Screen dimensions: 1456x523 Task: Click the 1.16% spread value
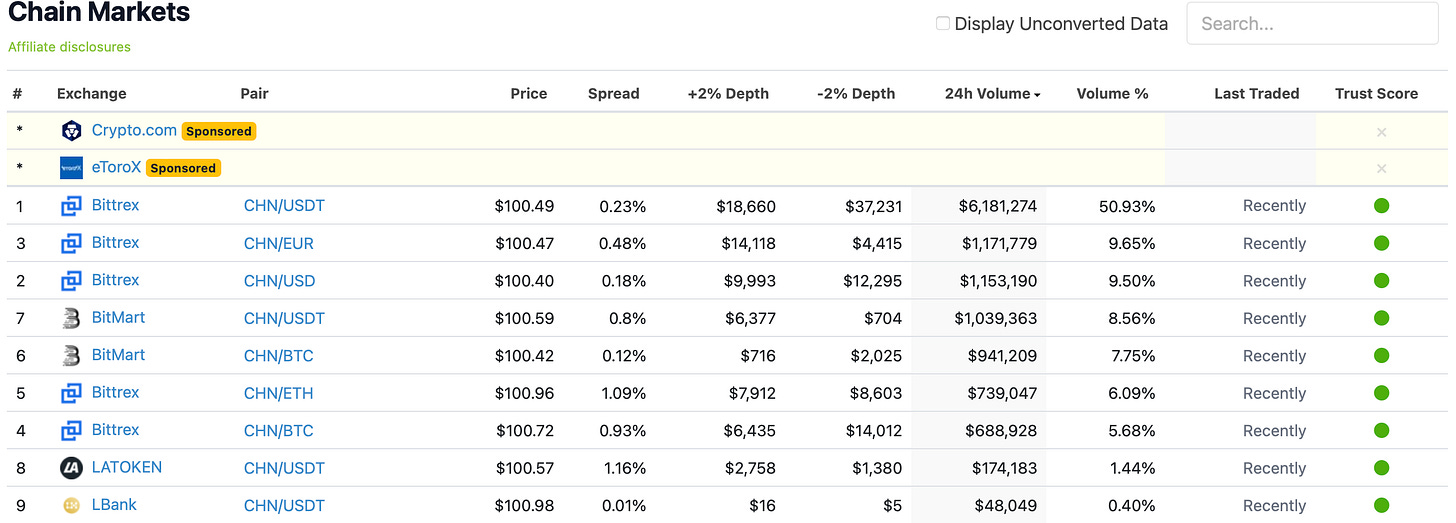[623, 468]
